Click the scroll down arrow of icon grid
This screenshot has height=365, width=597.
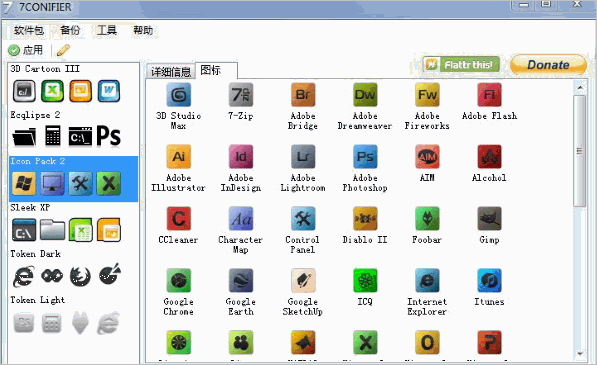coord(580,354)
